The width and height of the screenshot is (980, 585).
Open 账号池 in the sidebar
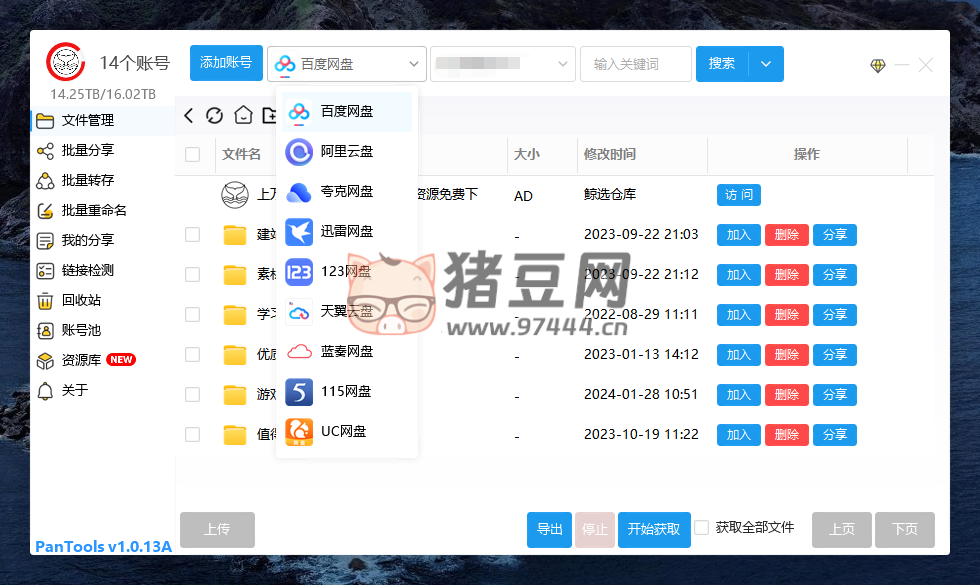coord(103,331)
